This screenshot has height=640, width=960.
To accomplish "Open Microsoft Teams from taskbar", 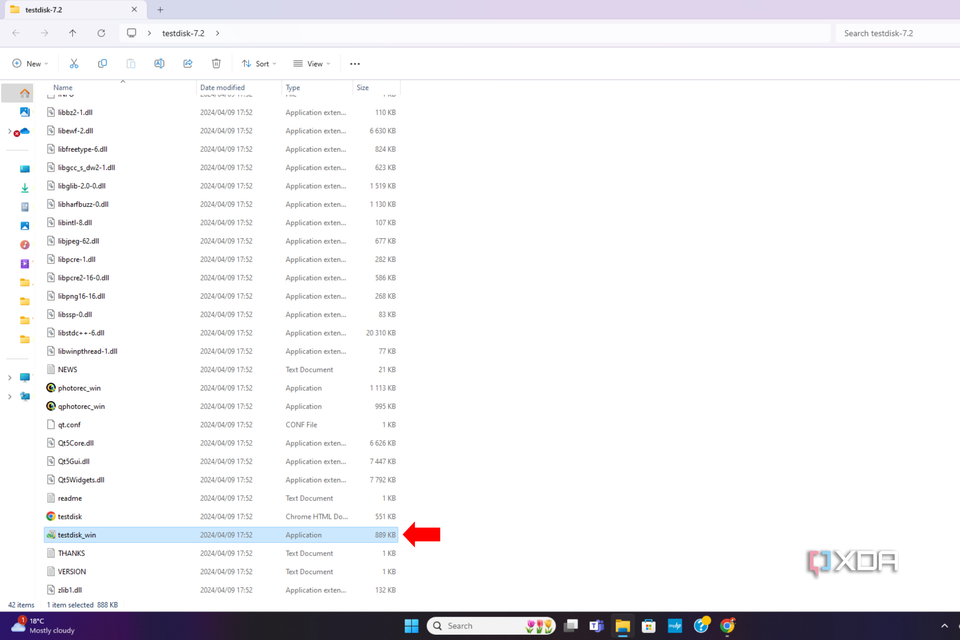I will (x=596, y=625).
